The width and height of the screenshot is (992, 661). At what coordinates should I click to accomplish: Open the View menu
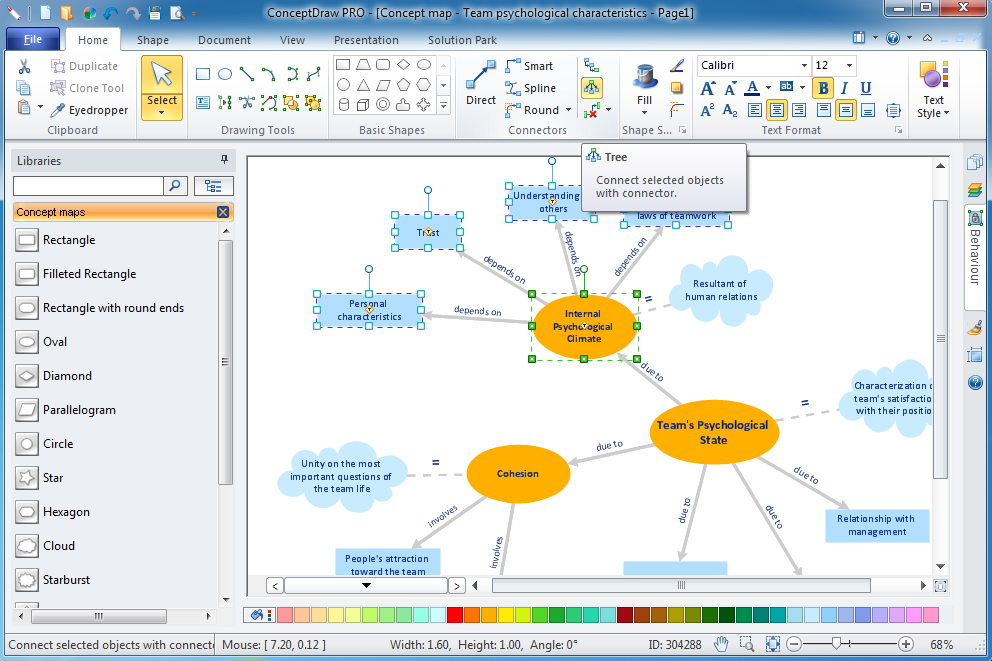pos(292,40)
